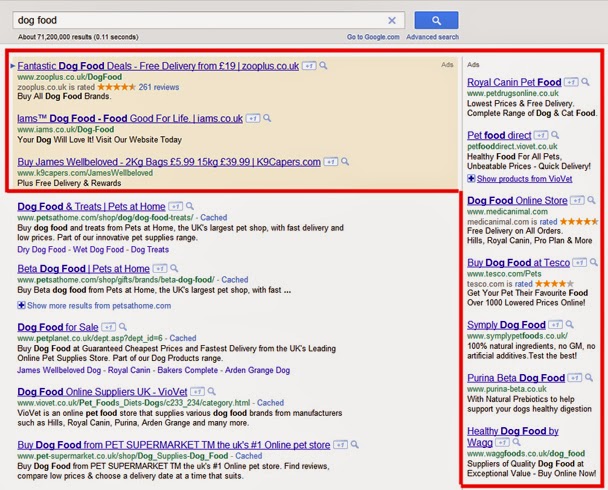Preview K9Capers ad with magnifier icon
The height and width of the screenshot is (490, 608).
(345, 161)
